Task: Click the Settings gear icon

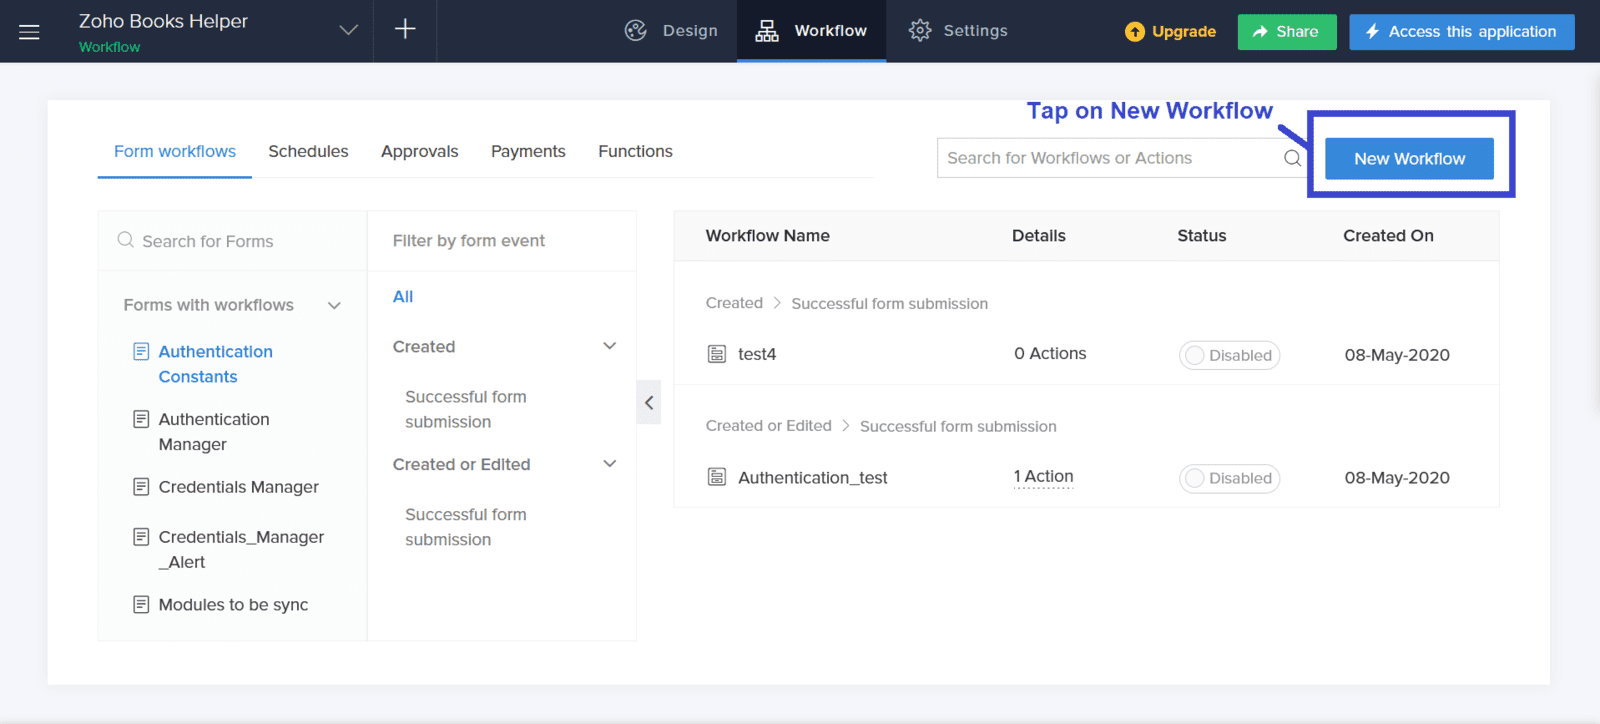Action: [920, 31]
